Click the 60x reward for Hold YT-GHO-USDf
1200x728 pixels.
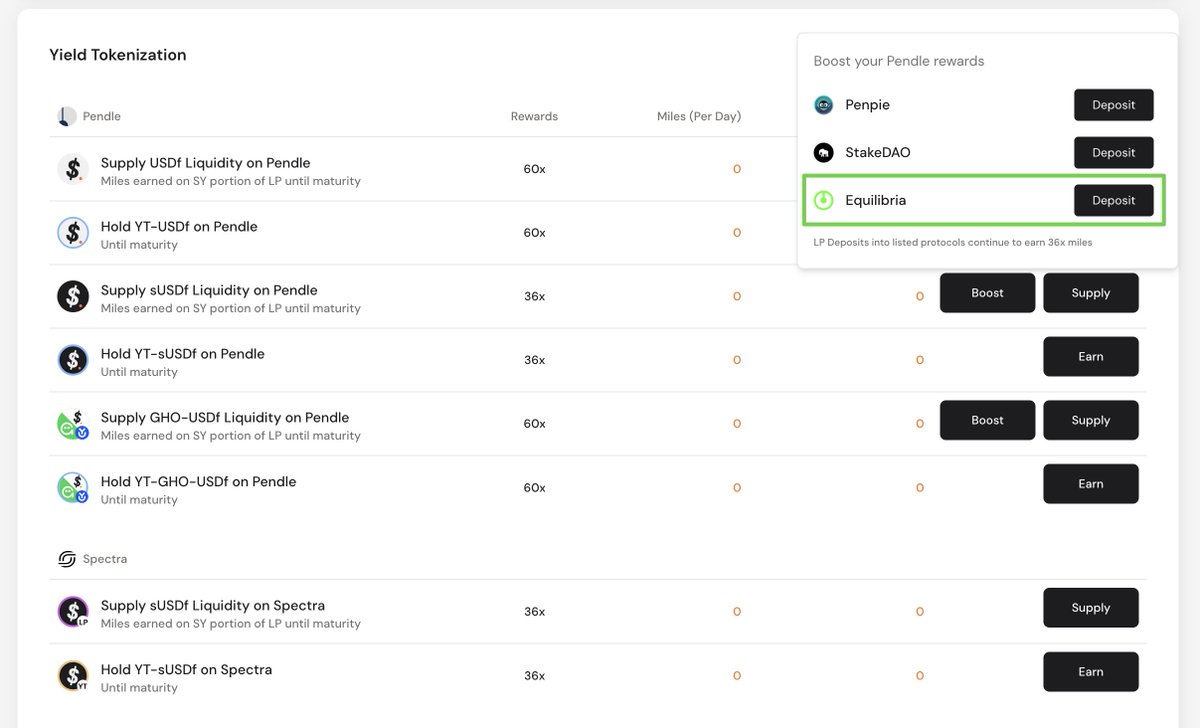click(534, 488)
